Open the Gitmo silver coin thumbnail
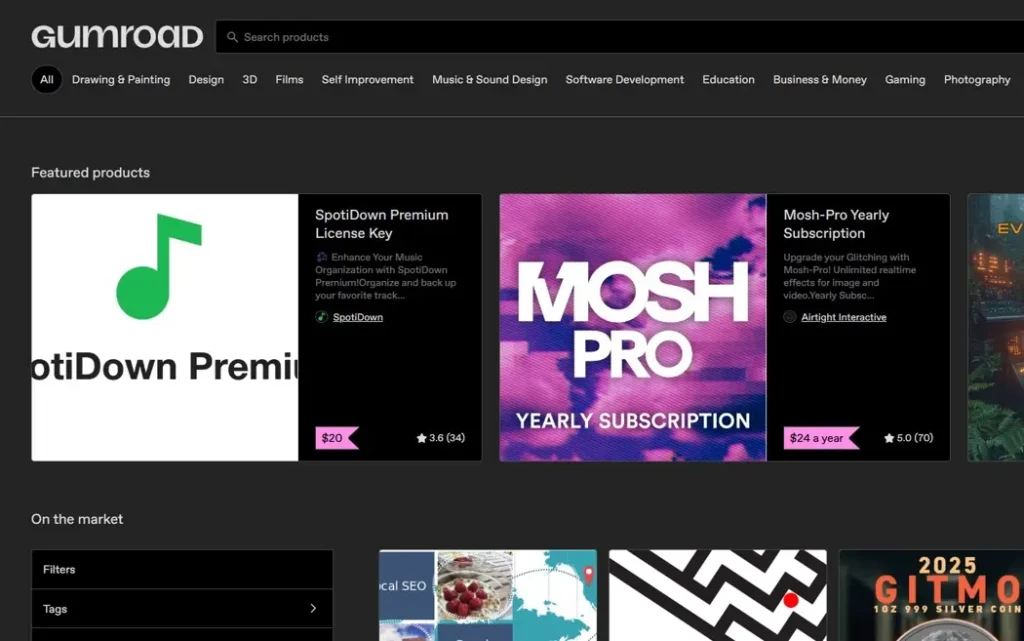The image size is (1024, 641). [x=932, y=595]
